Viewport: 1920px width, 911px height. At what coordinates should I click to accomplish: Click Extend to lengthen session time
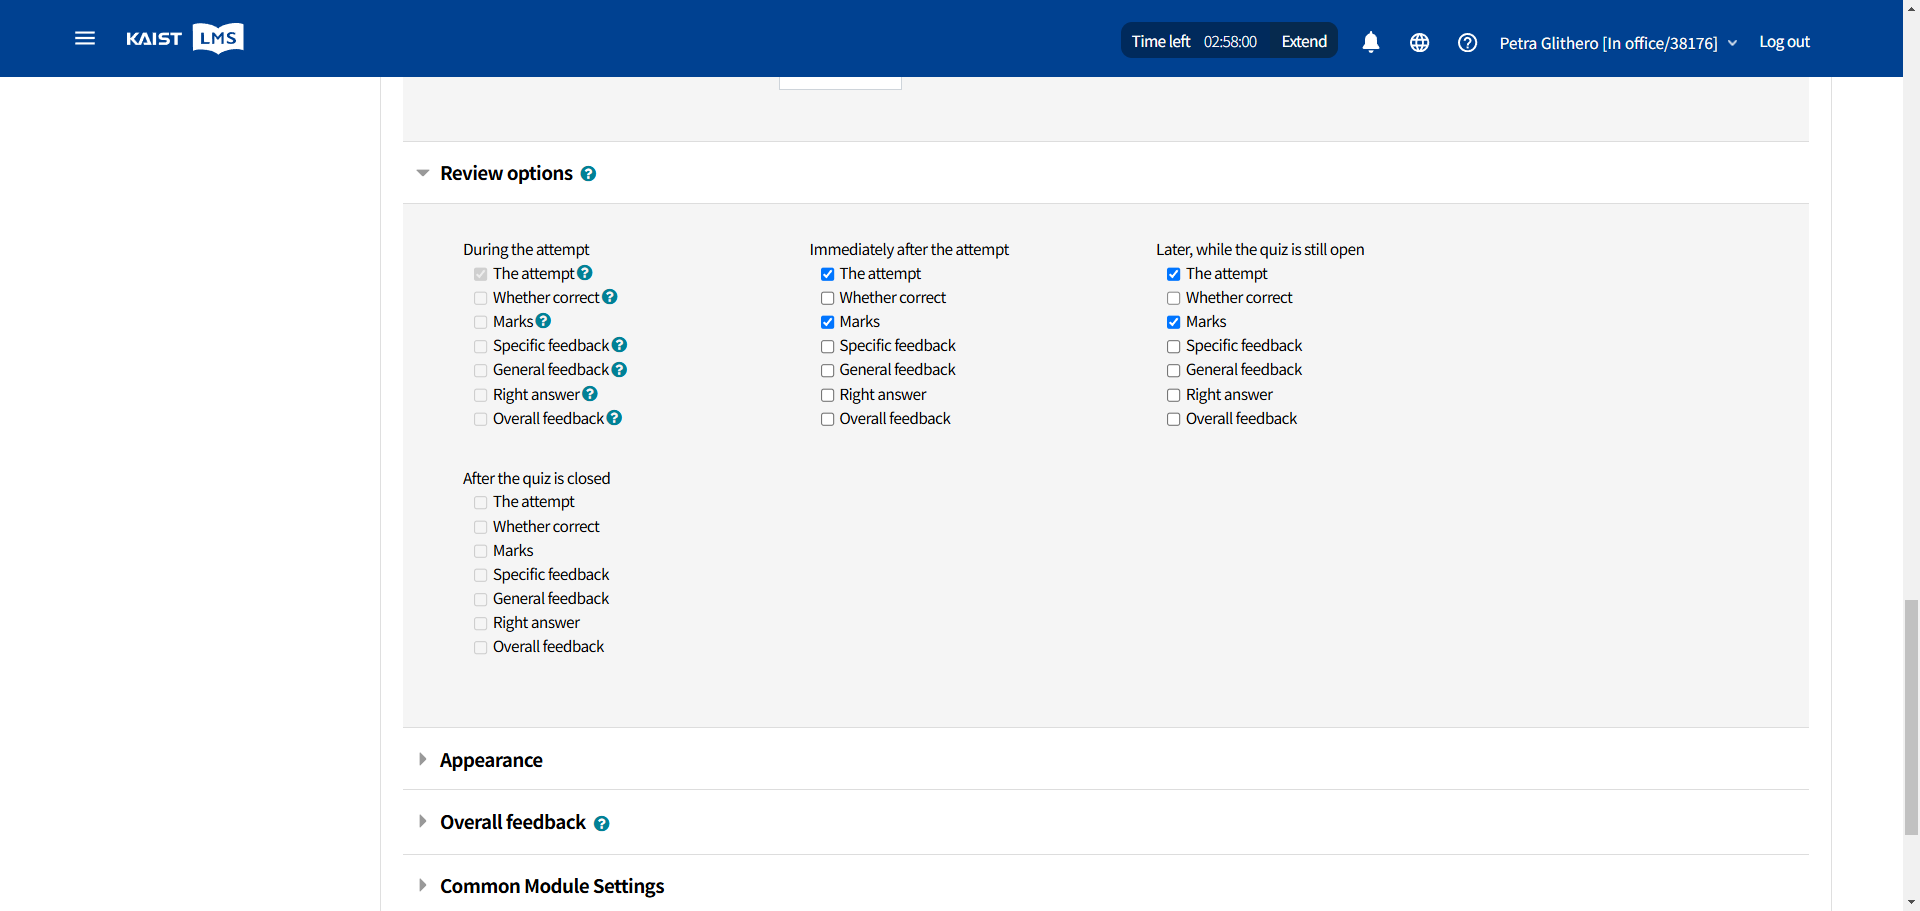[x=1304, y=41]
